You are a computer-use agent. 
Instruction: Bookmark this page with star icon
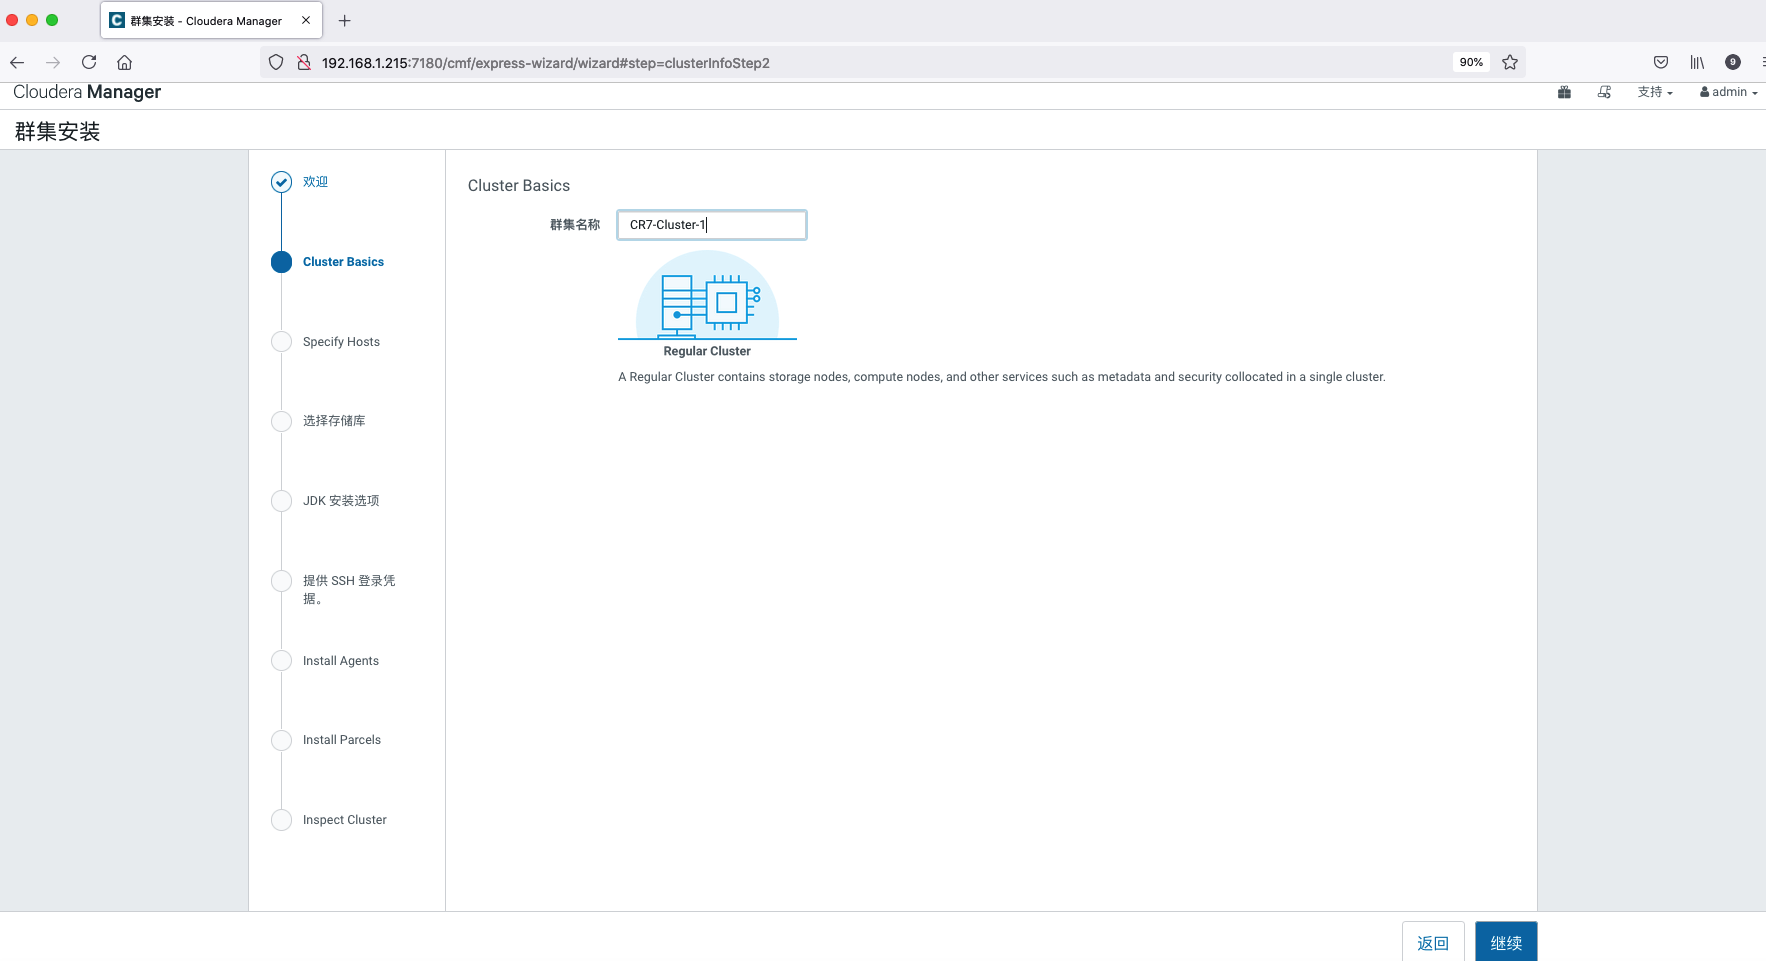point(1510,62)
